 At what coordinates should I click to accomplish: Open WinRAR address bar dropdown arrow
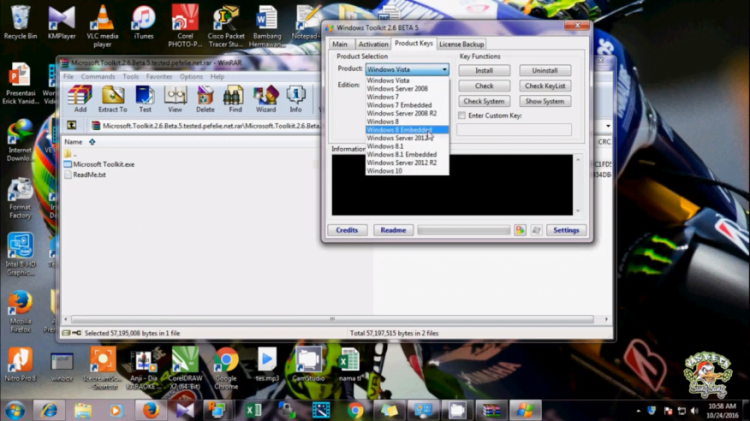coord(608,126)
